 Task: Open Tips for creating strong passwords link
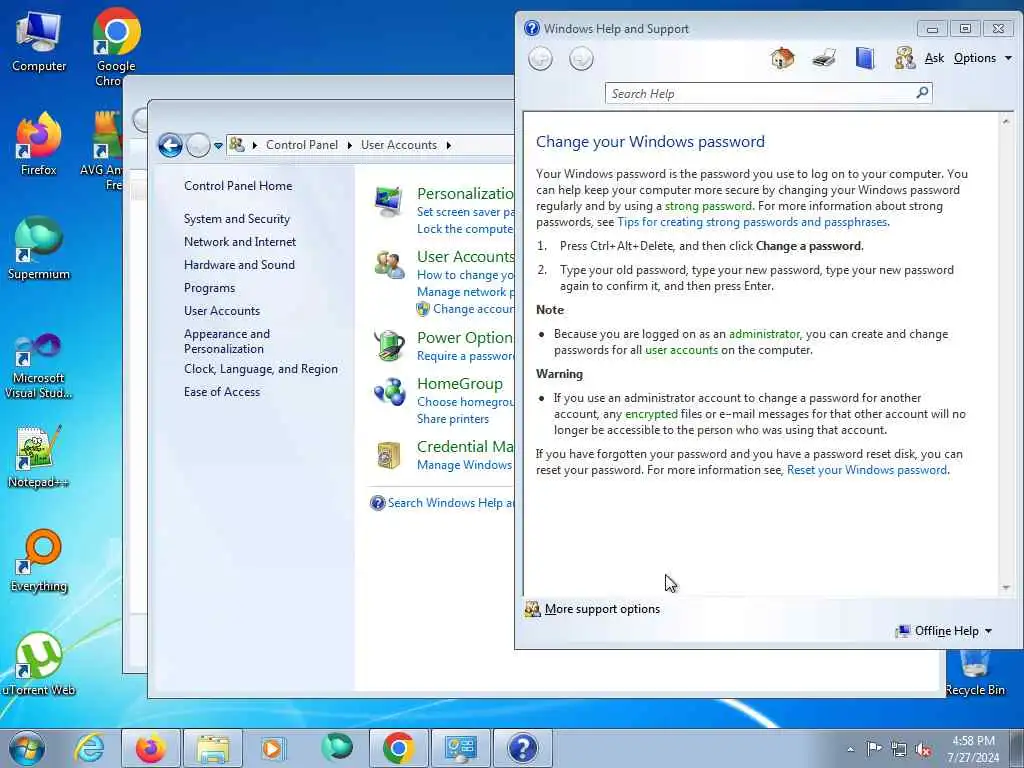coord(752,222)
